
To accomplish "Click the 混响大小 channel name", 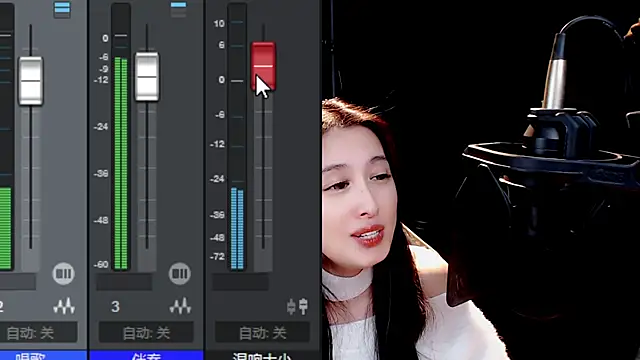I will [263, 356].
